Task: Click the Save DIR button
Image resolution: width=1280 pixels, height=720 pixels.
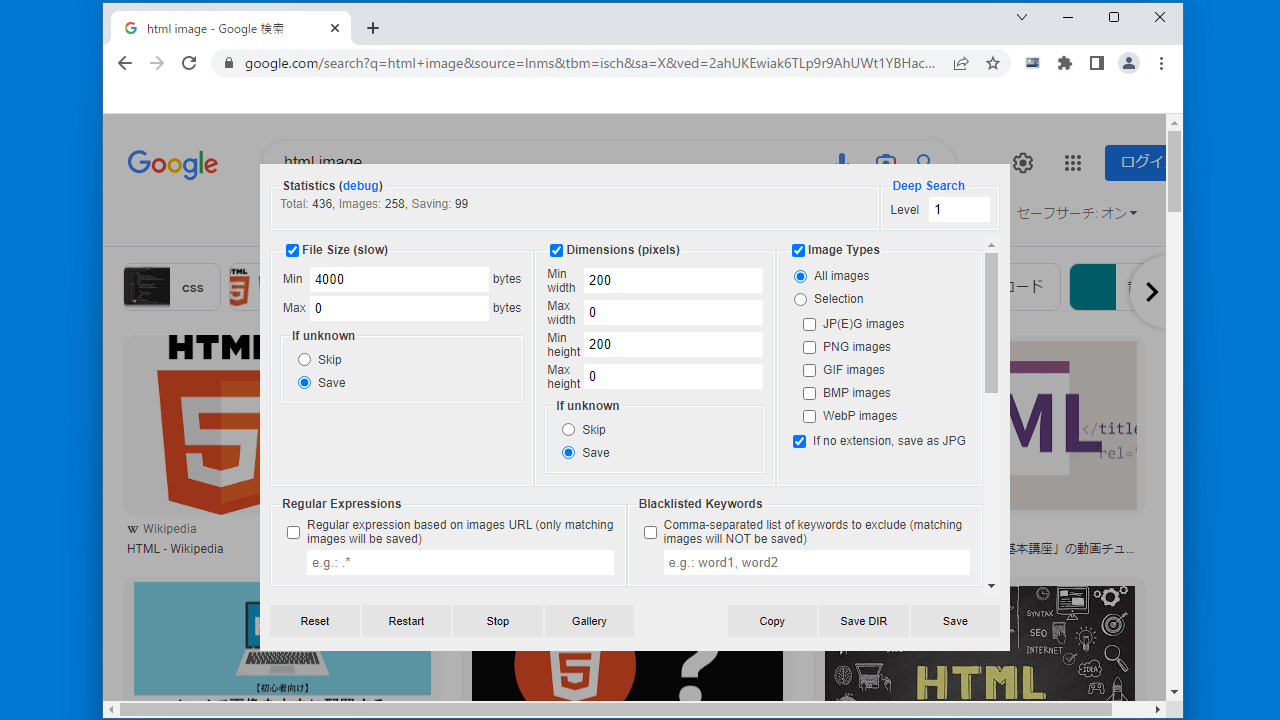Action: (x=864, y=621)
